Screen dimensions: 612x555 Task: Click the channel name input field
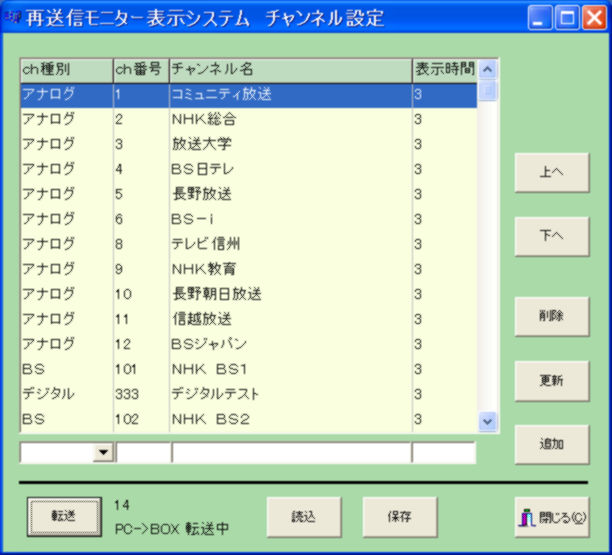point(291,453)
